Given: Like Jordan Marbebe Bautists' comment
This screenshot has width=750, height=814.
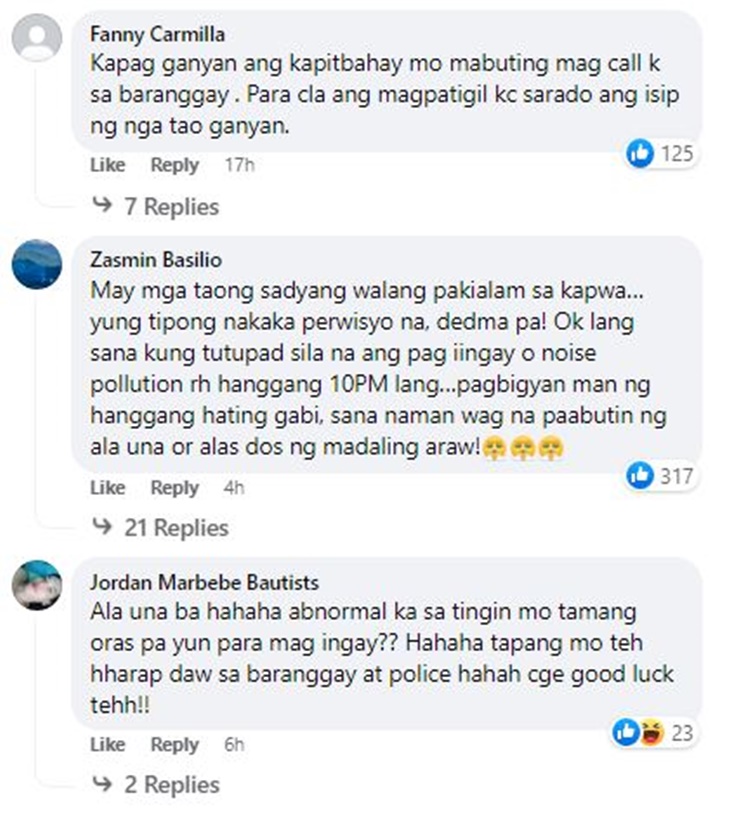Looking at the screenshot, I should pos(108,744).
